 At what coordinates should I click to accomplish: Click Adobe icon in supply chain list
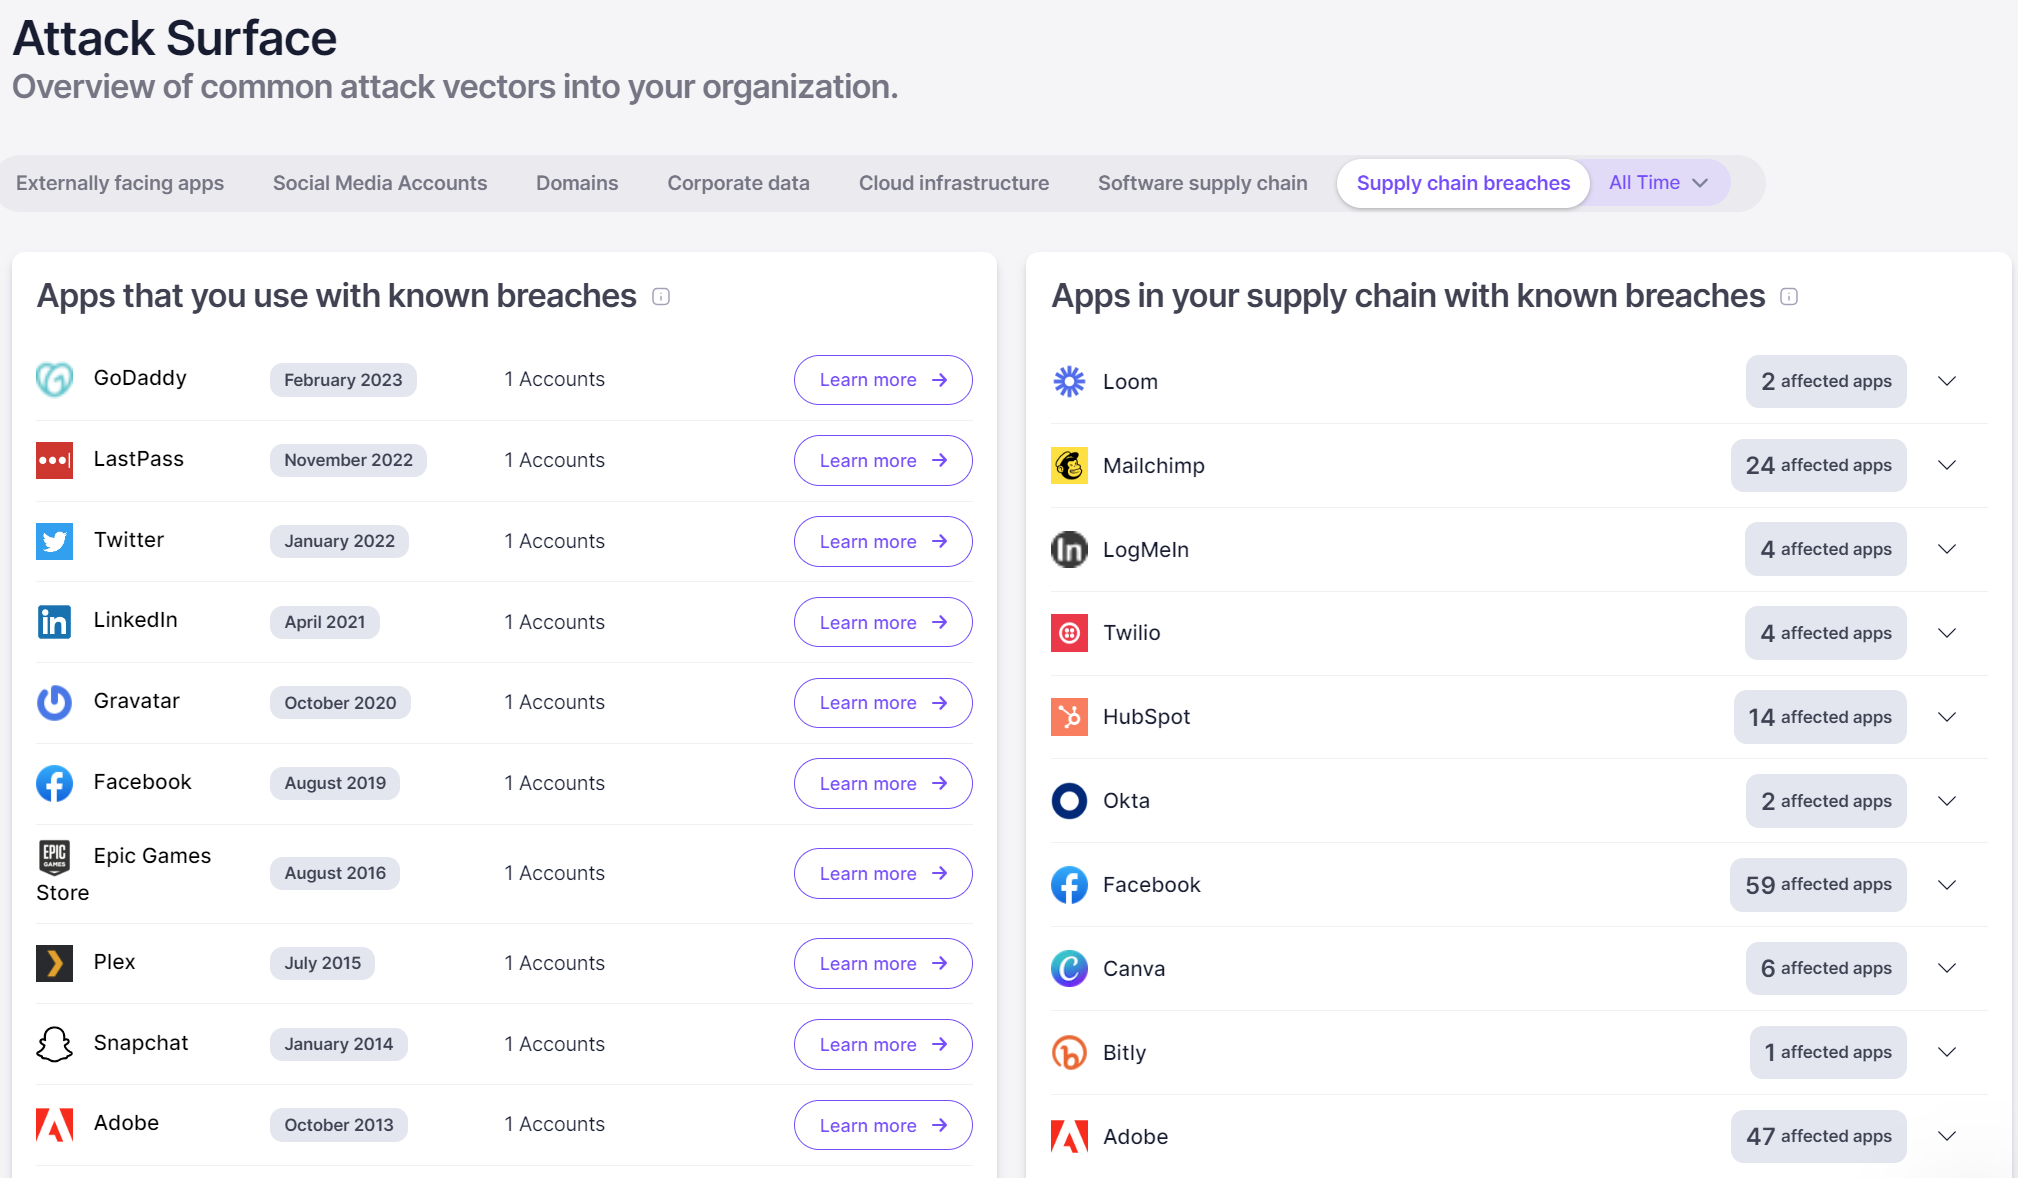pos(1069,1136)
